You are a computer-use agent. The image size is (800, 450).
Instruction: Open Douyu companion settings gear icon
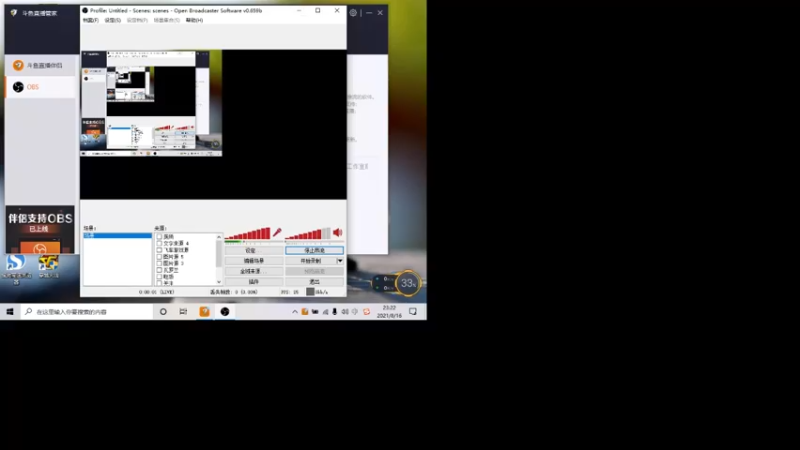[353, 13]
